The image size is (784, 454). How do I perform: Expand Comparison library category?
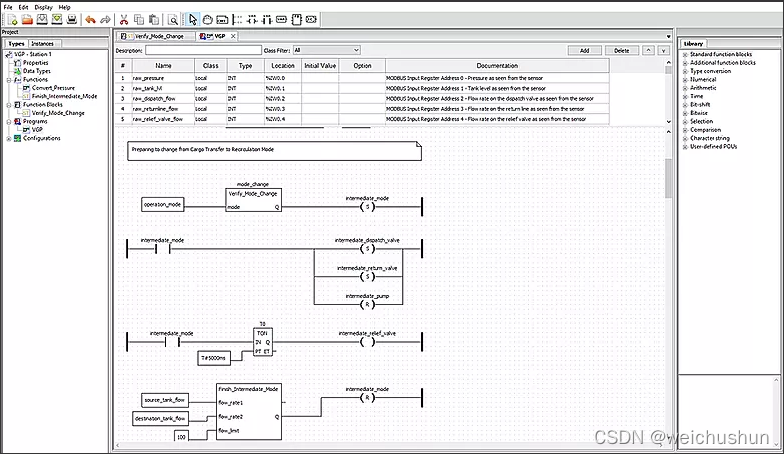[x=685, y=130]
